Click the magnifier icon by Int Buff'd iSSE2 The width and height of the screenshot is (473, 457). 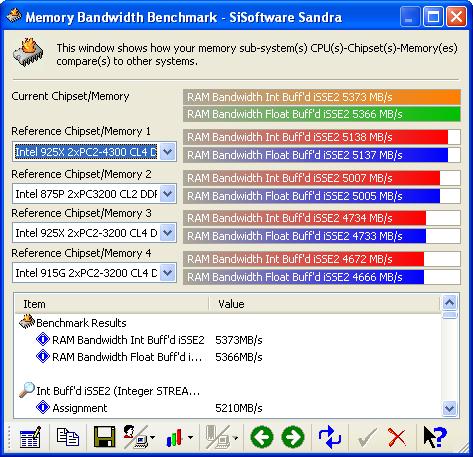click(27, 390)
